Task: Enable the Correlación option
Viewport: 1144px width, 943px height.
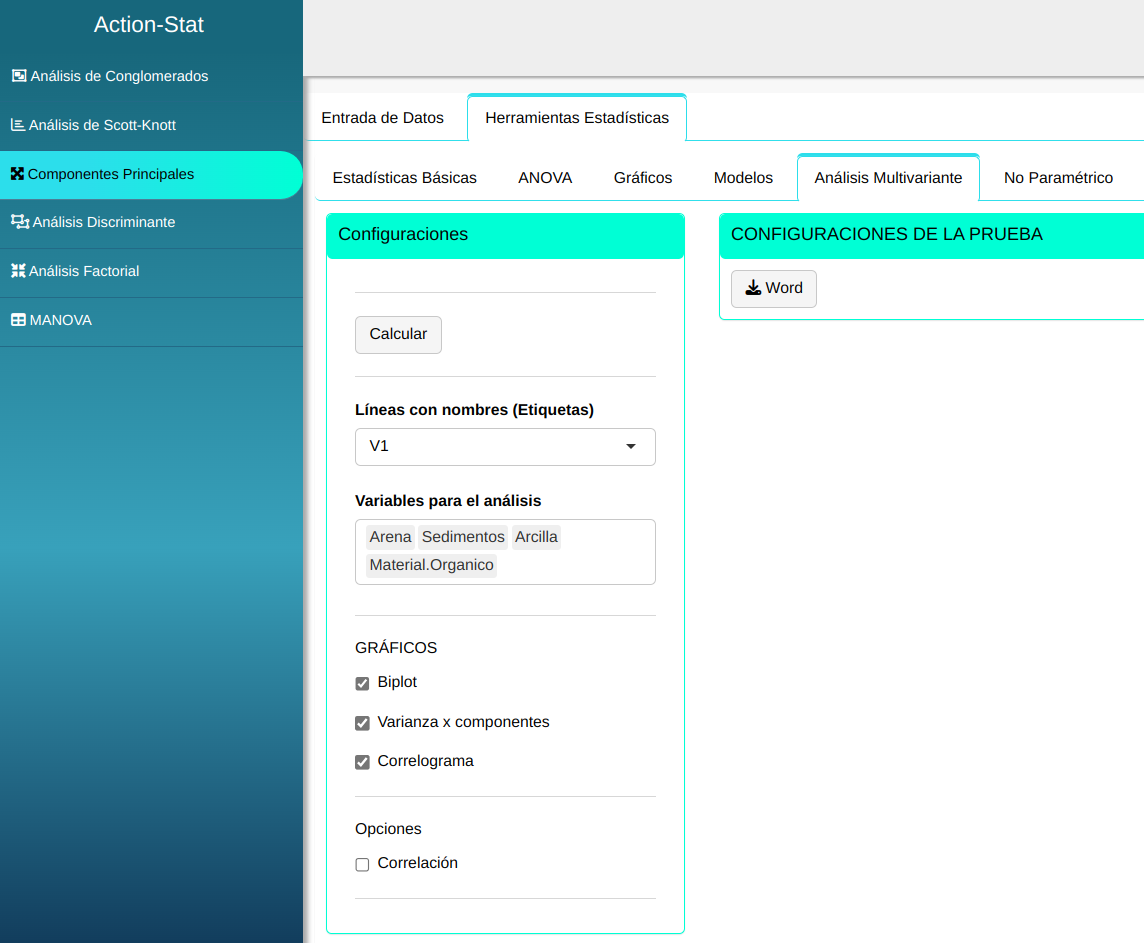Action: tap(362, 864)
